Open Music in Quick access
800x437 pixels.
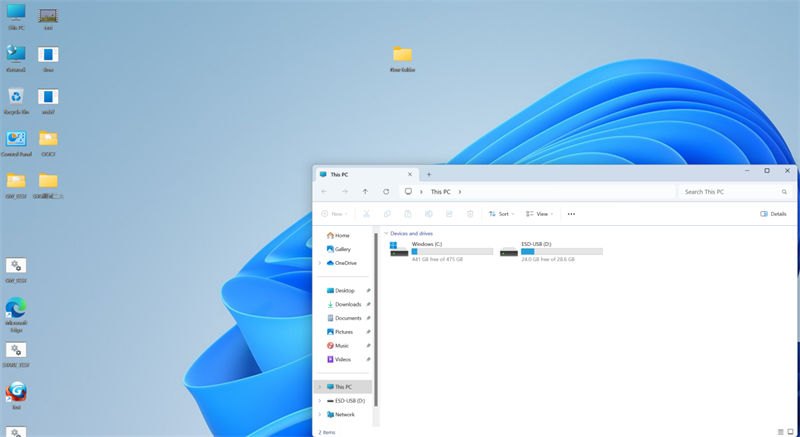(338, 346)
